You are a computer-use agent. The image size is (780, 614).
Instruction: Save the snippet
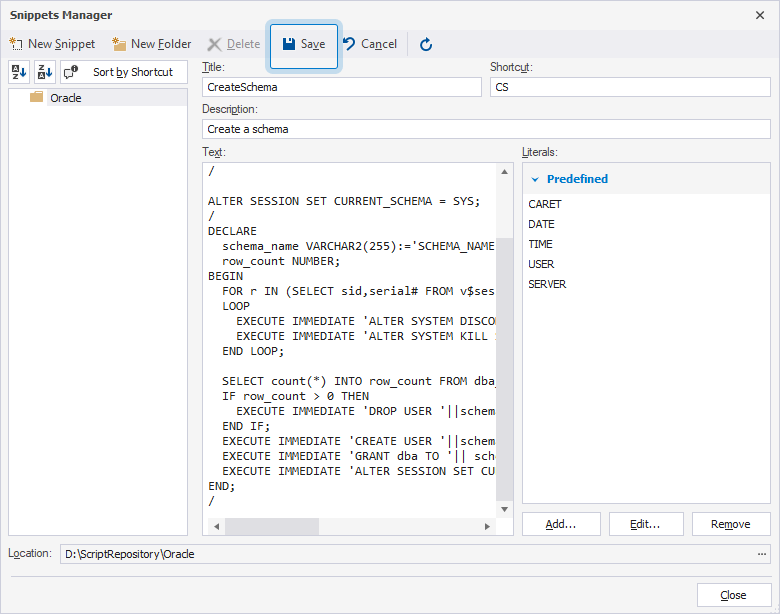[x=304, y=44]
